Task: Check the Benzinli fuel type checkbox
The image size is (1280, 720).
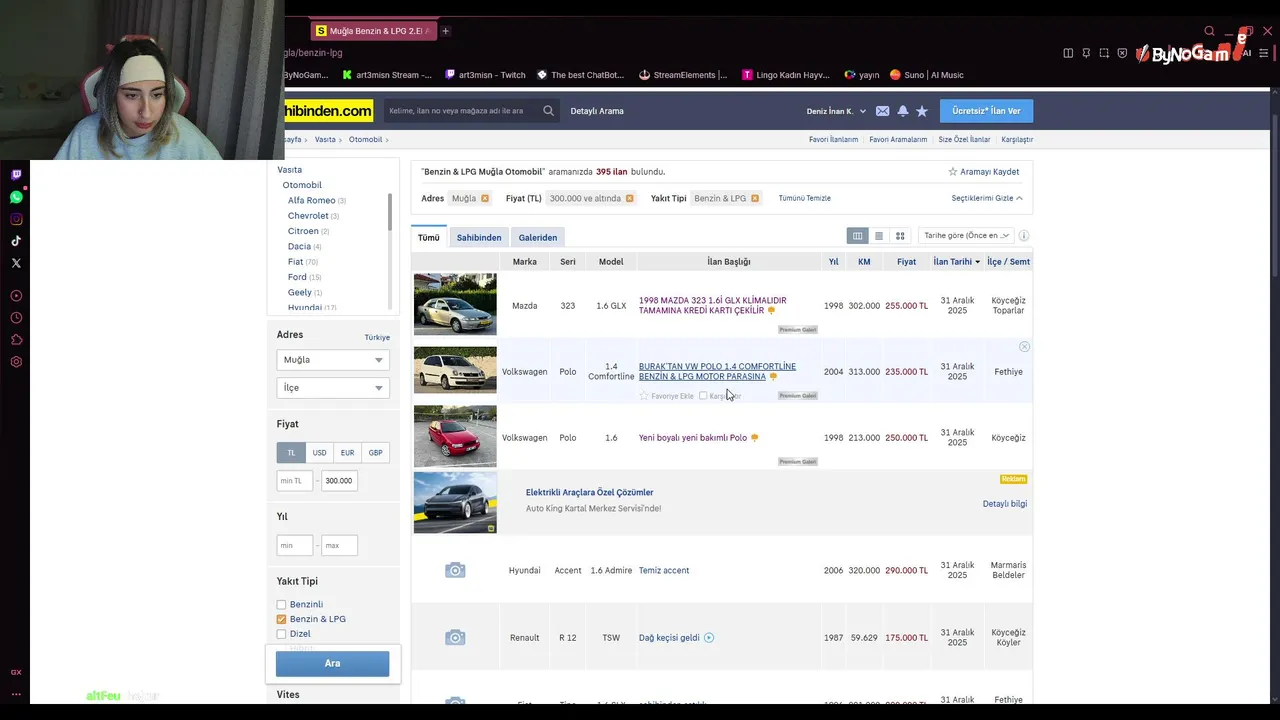Action: (282, 605)
